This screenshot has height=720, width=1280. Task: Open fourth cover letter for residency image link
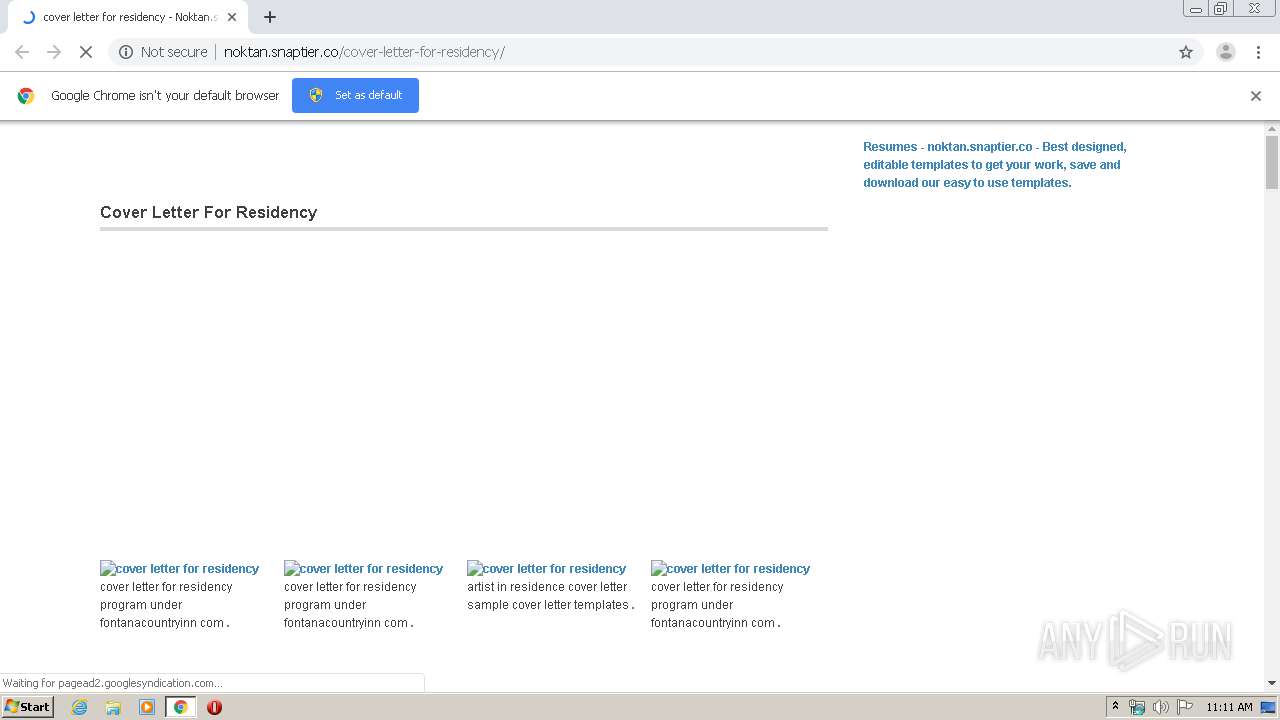730,568
